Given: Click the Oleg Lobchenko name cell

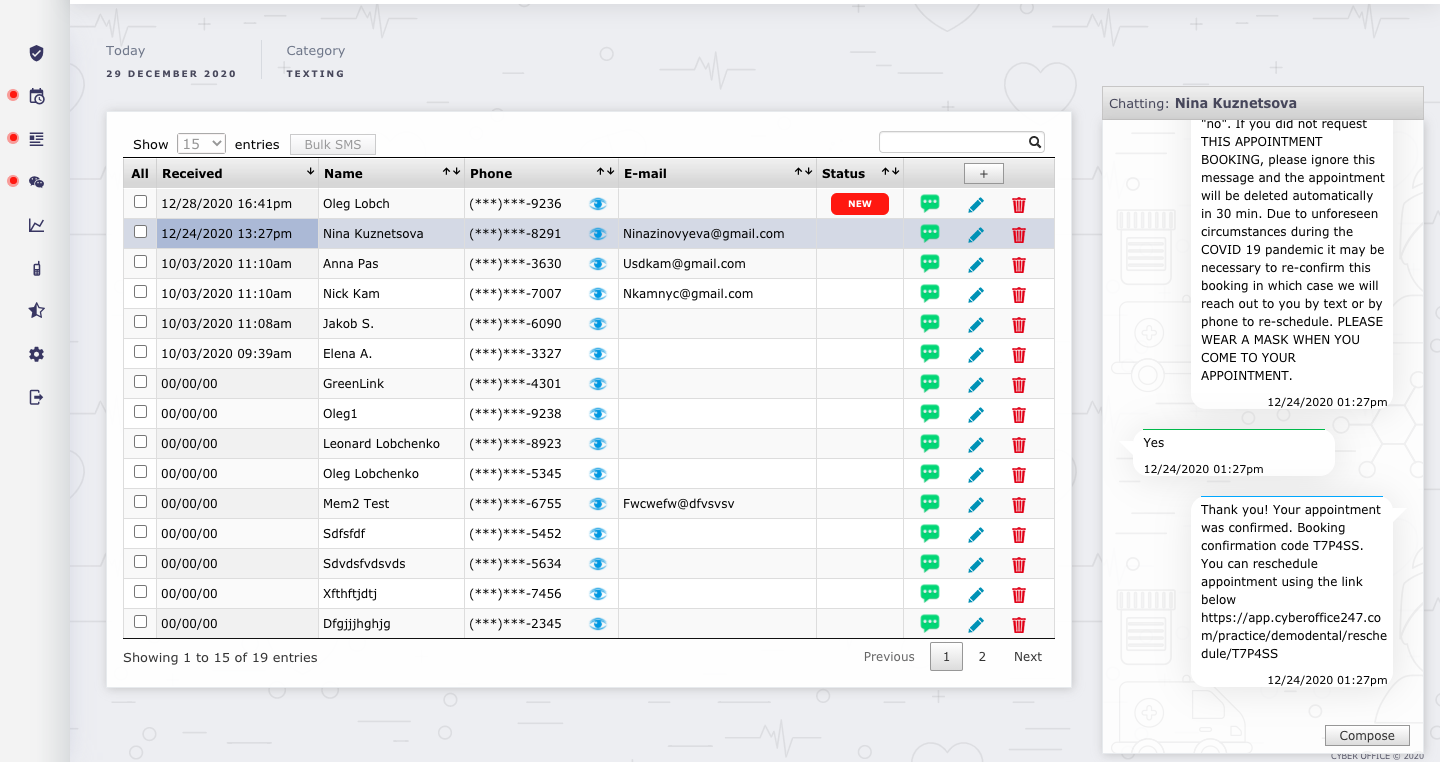Looking at the screenshot, I should (391, 473).
